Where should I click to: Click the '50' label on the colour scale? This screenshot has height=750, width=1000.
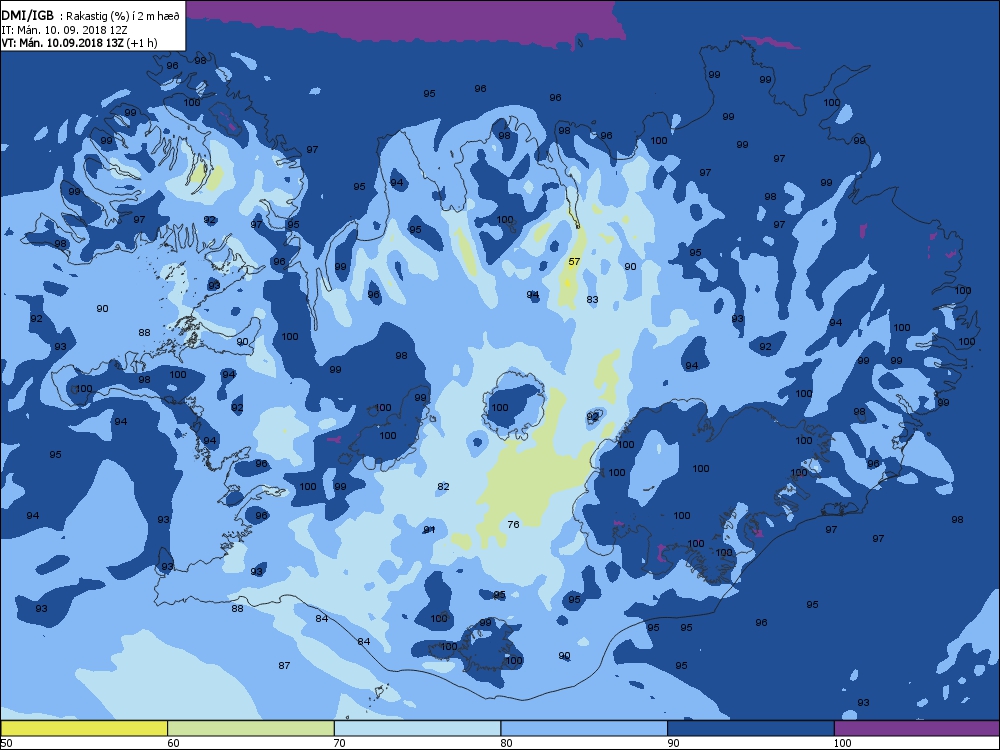6,743
